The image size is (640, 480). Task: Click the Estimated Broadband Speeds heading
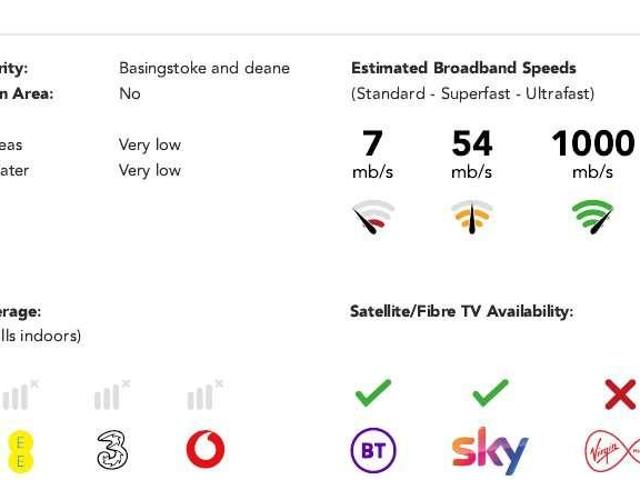coord(464,68)
